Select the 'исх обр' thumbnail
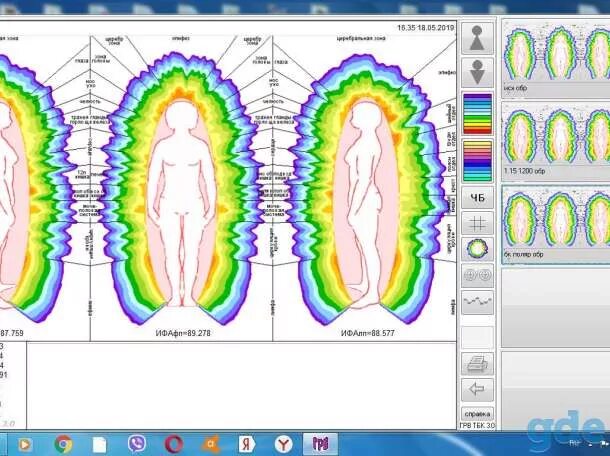610x456 pixels. (x=556, y=58)
